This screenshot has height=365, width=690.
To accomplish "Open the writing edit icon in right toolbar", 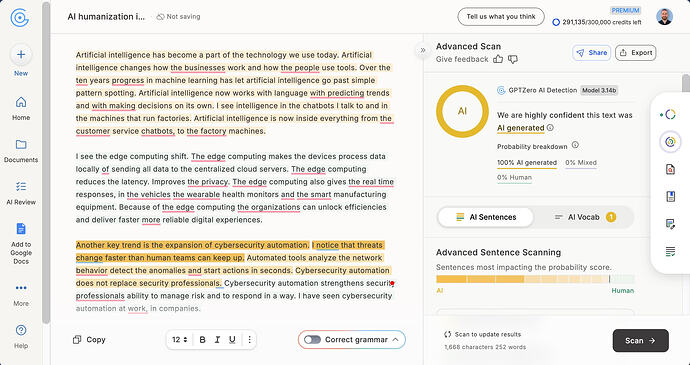I will click(670, 224).
